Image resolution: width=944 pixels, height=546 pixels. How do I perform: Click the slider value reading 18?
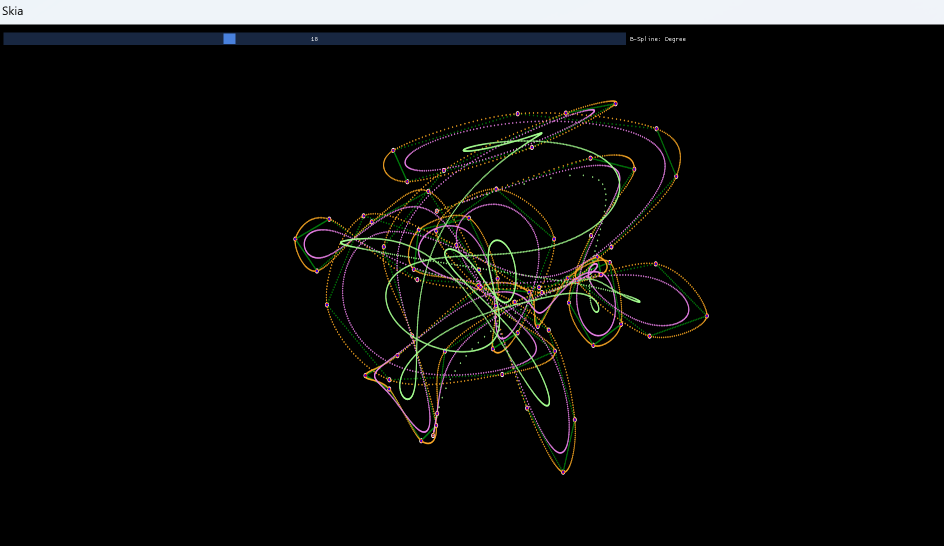click(314, 39)
